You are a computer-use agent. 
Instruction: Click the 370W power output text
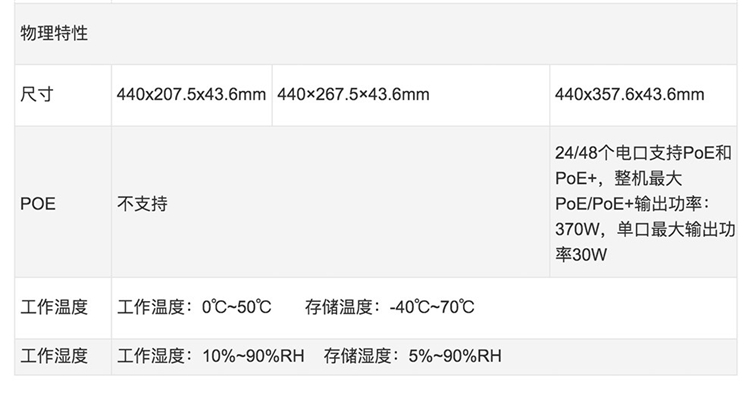tap(577, 230)
